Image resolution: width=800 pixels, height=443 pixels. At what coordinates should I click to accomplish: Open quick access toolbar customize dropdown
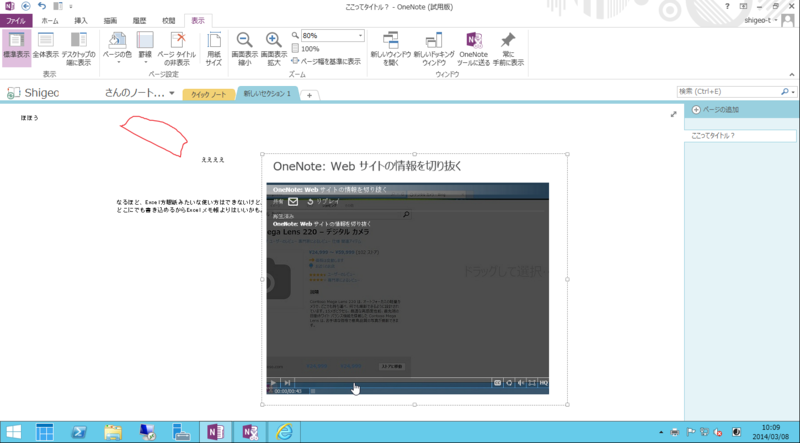click(x=70, y=7)
